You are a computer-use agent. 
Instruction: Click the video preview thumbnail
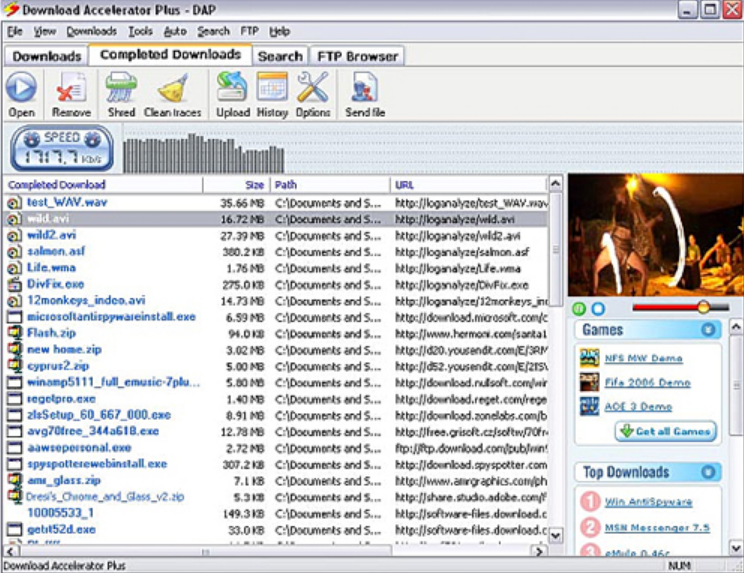pos(656,235)
